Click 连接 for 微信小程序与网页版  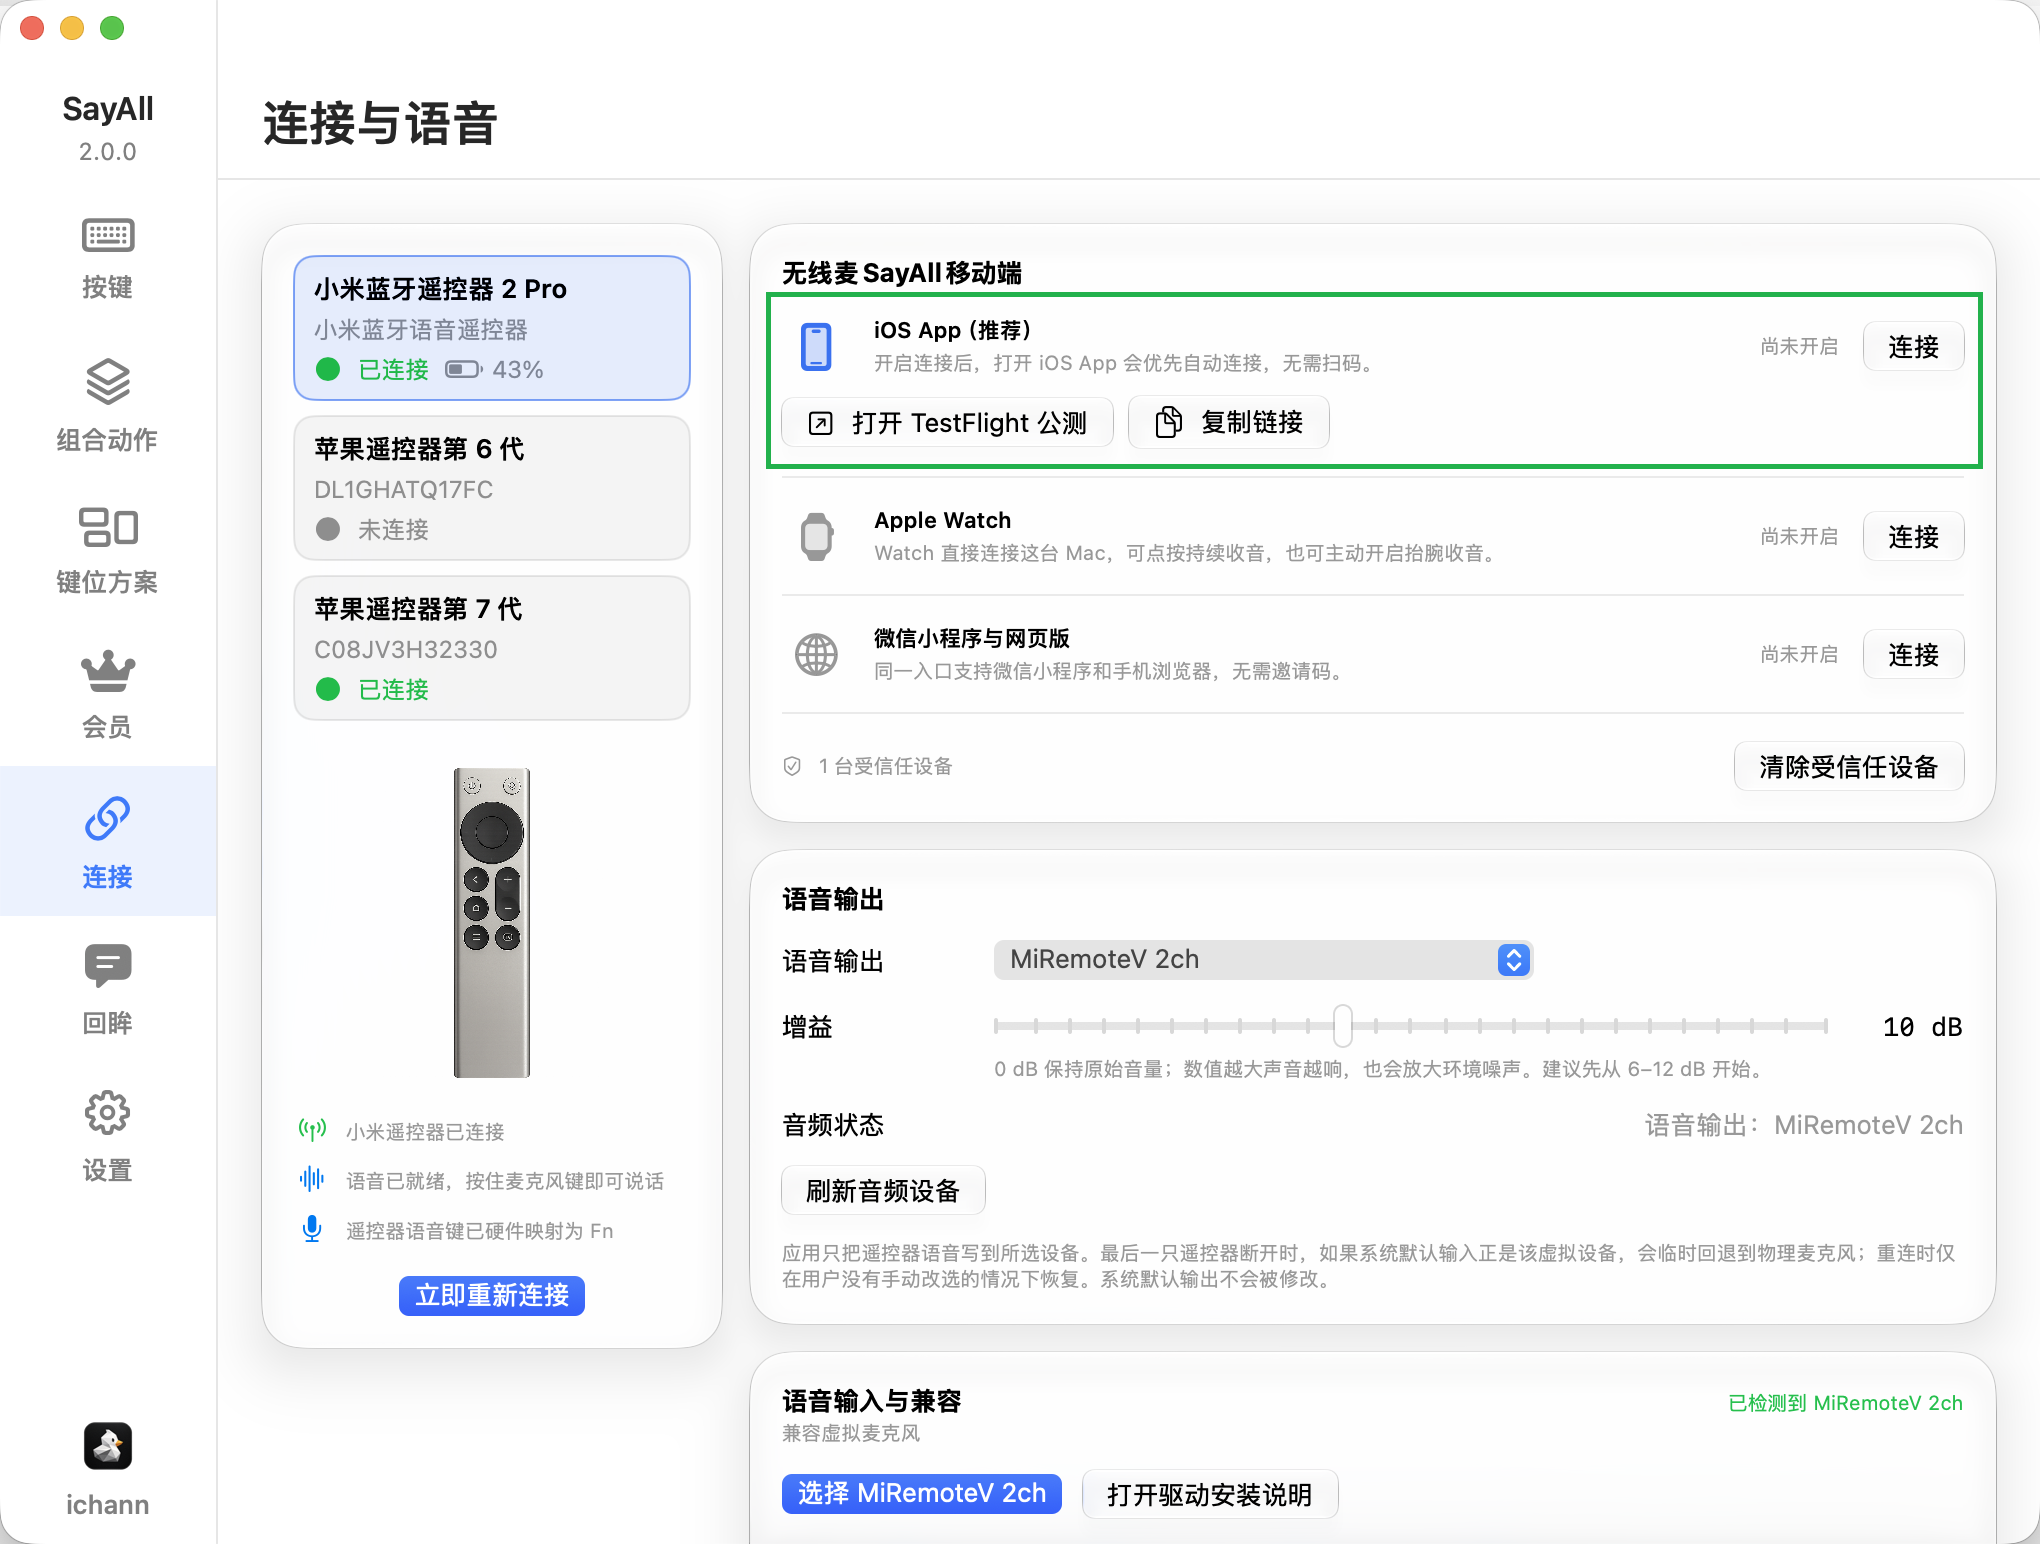[1913, 655]
